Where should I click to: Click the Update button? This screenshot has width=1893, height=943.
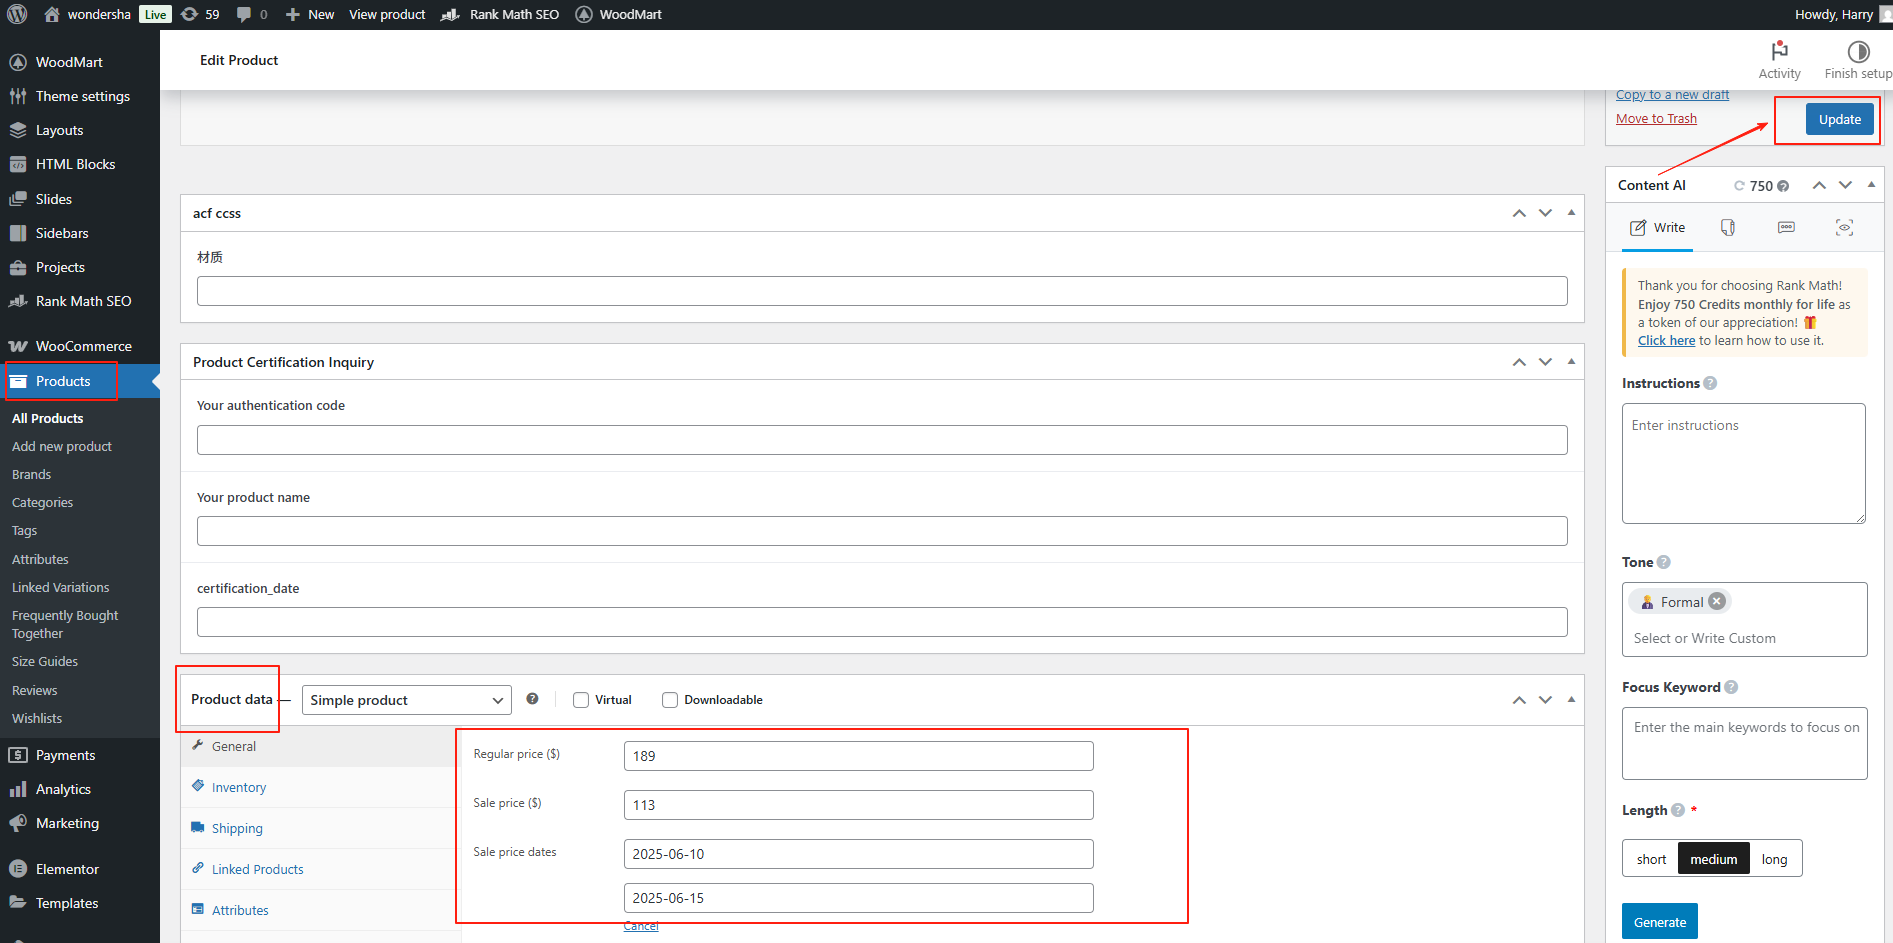[1839, 119]
